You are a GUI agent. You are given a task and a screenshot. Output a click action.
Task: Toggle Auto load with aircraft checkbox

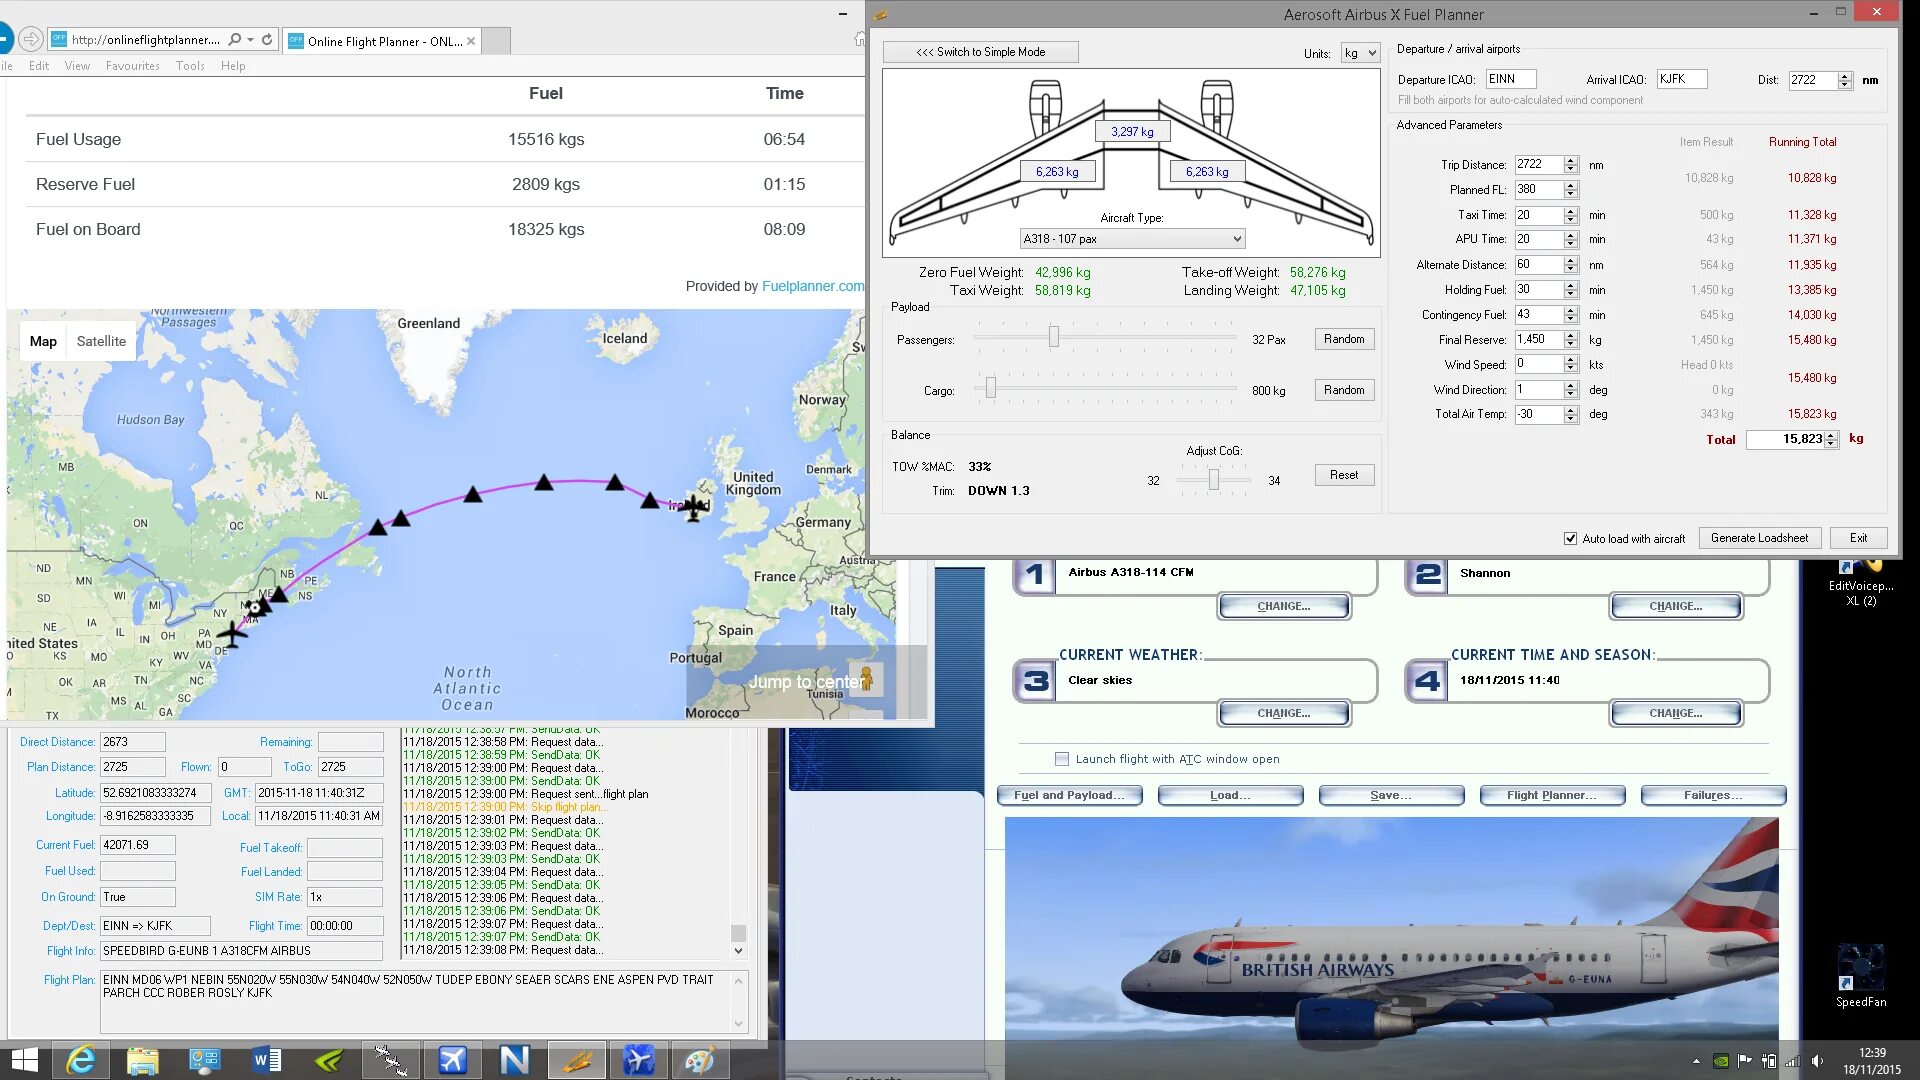tap(1570, 538)
